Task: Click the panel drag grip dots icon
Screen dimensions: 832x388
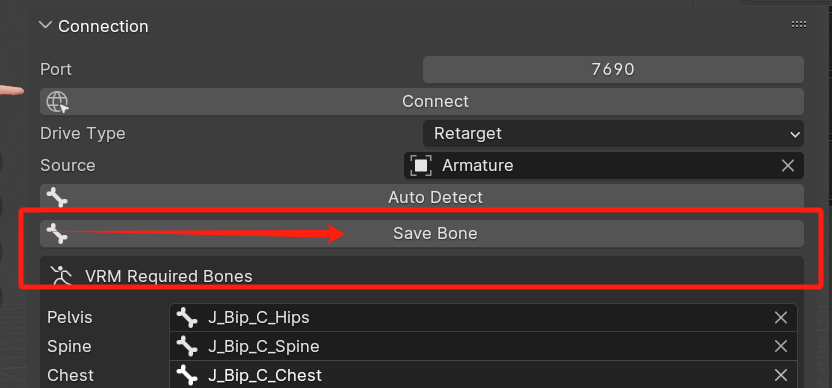Action: 799,24
